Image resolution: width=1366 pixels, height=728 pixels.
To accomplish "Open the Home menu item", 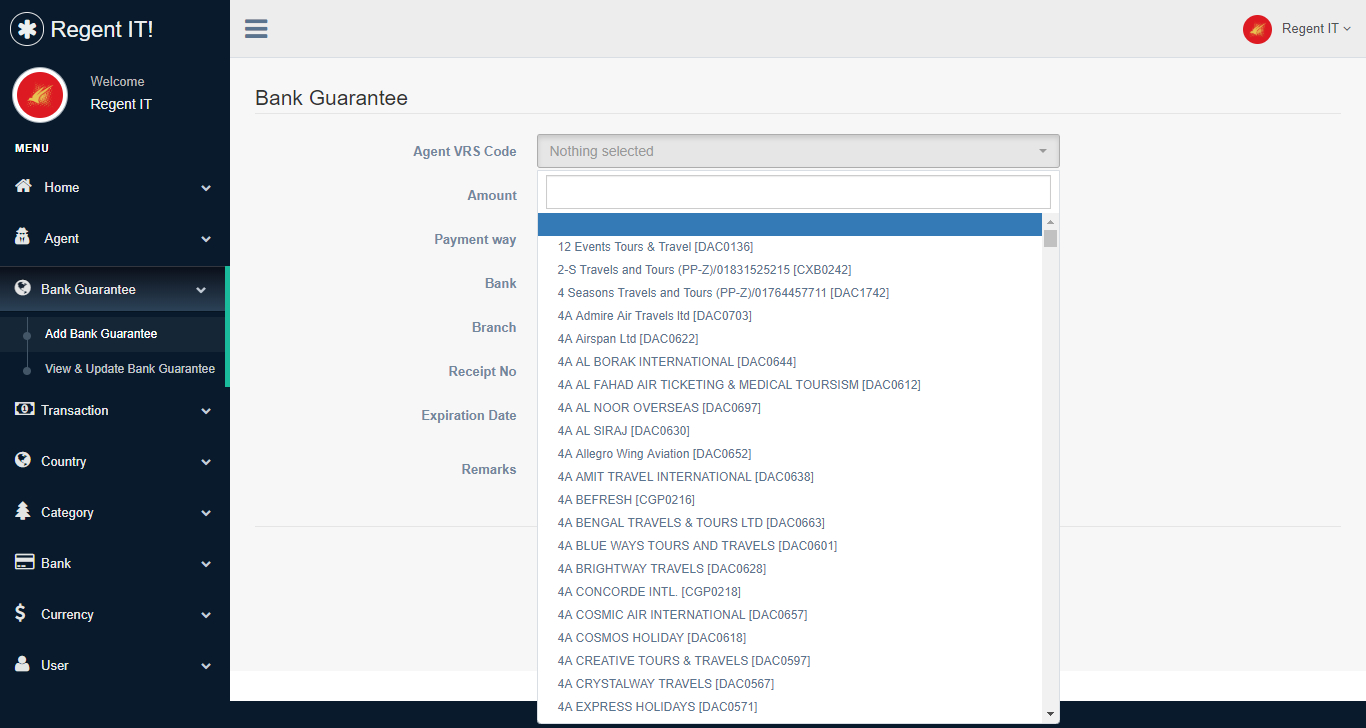I will coord(115,187).
